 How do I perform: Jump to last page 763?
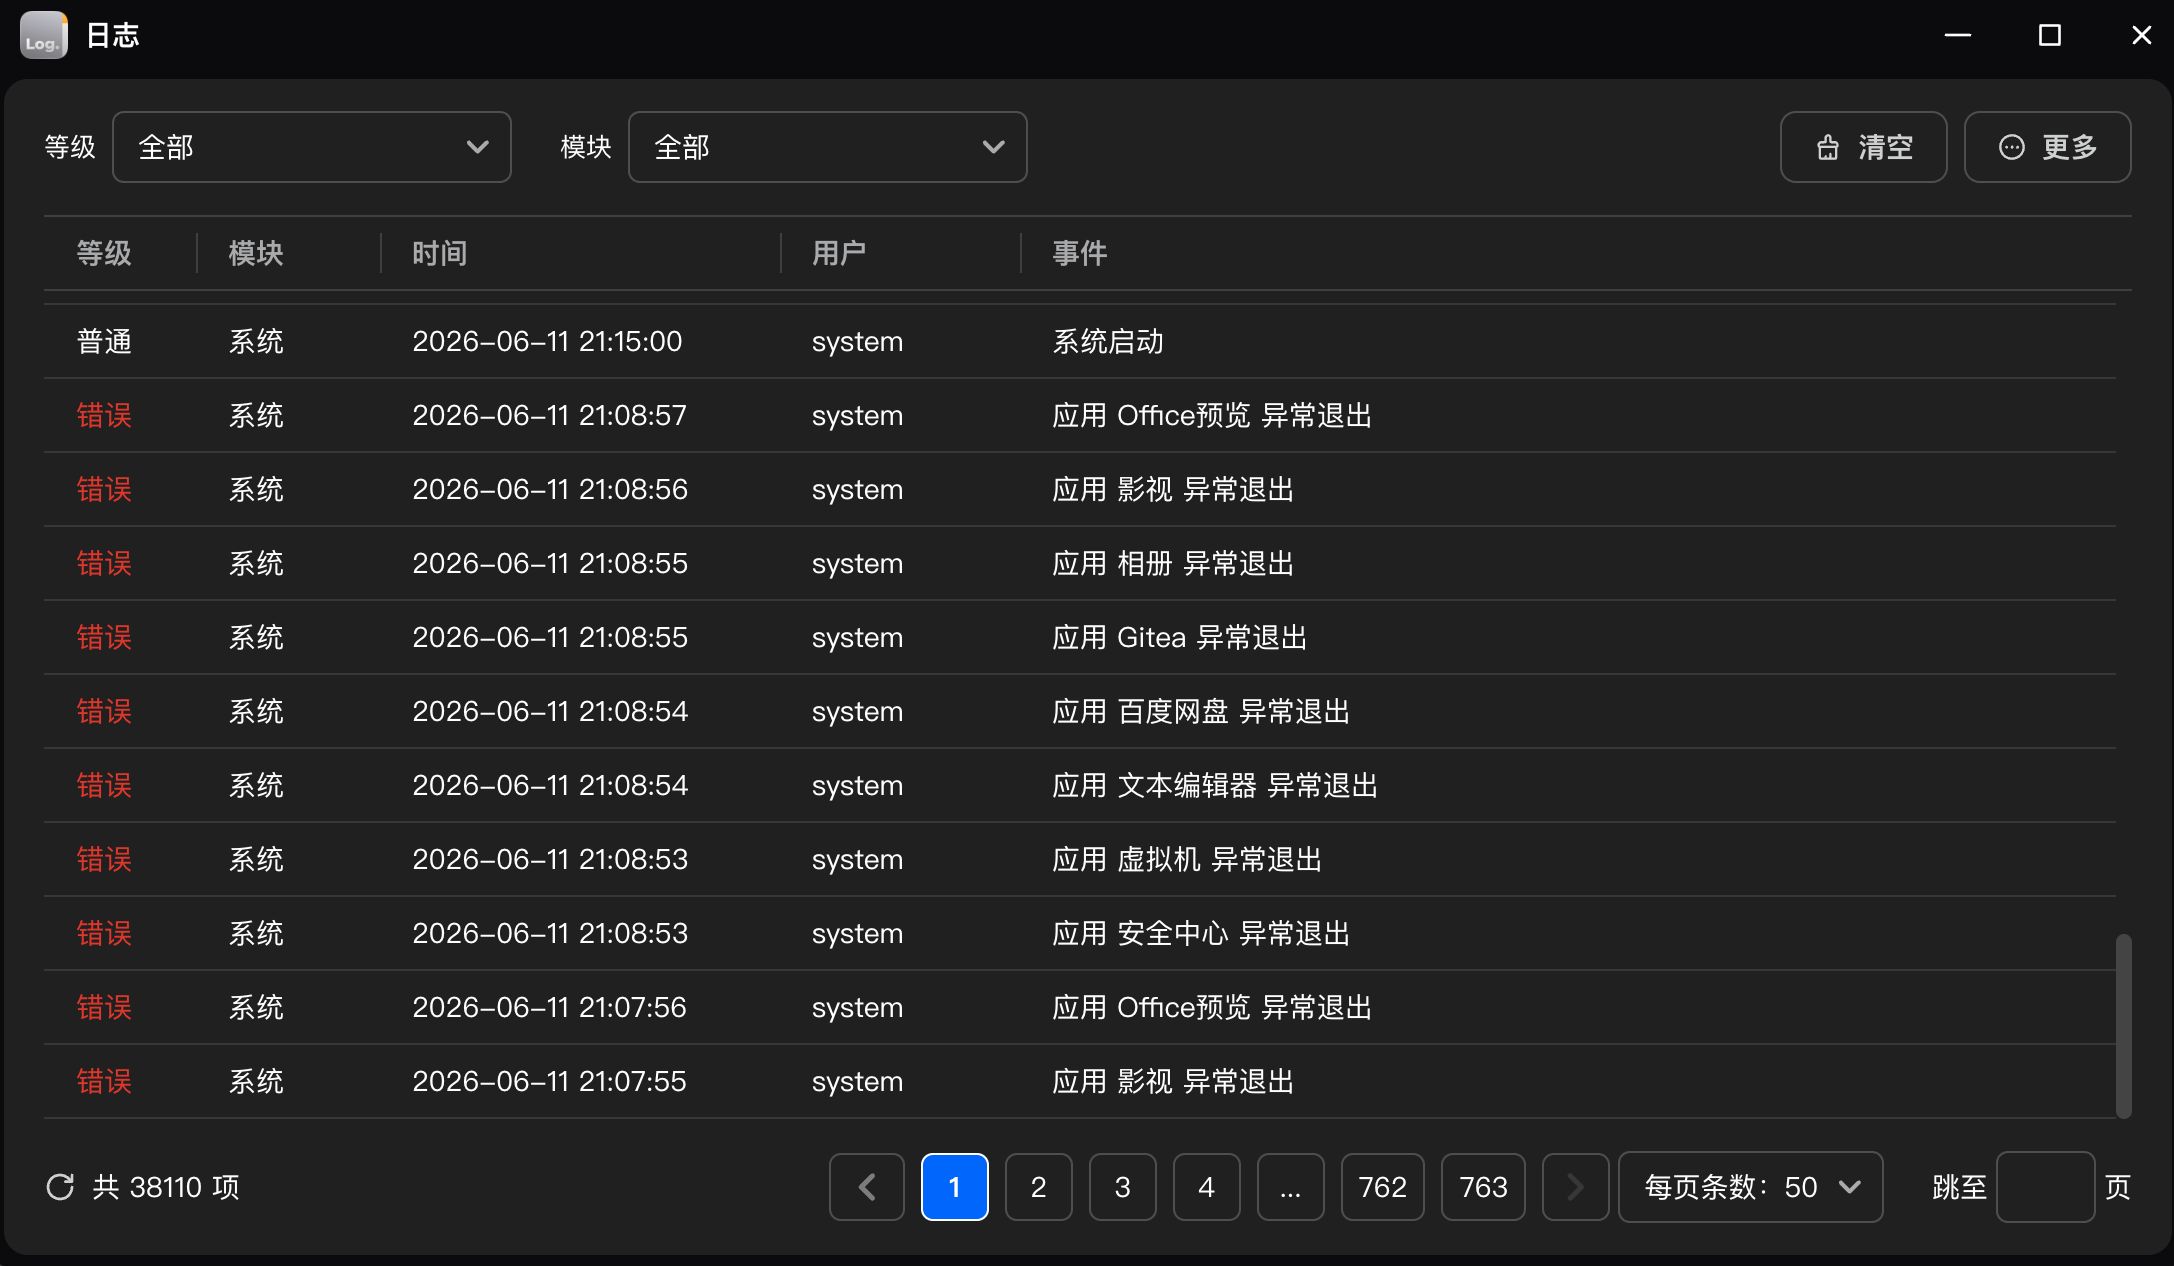1483,1187
